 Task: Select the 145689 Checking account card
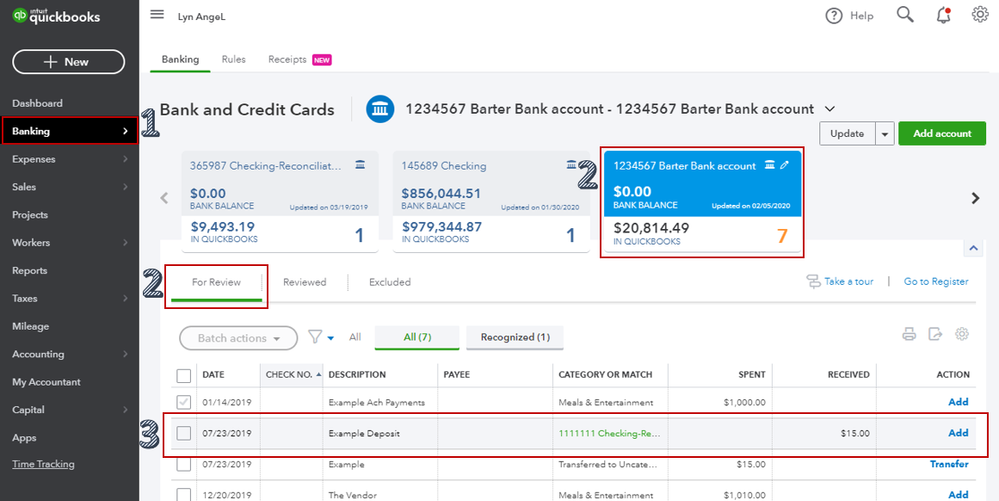(x=491, y=201)
